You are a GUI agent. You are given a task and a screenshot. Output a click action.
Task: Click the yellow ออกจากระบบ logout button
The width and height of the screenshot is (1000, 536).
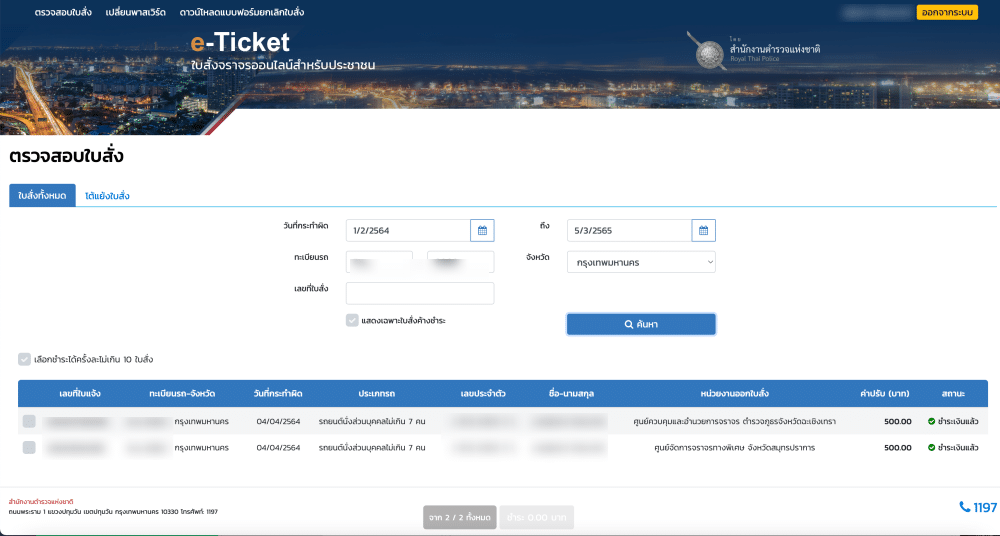point(946,12)
